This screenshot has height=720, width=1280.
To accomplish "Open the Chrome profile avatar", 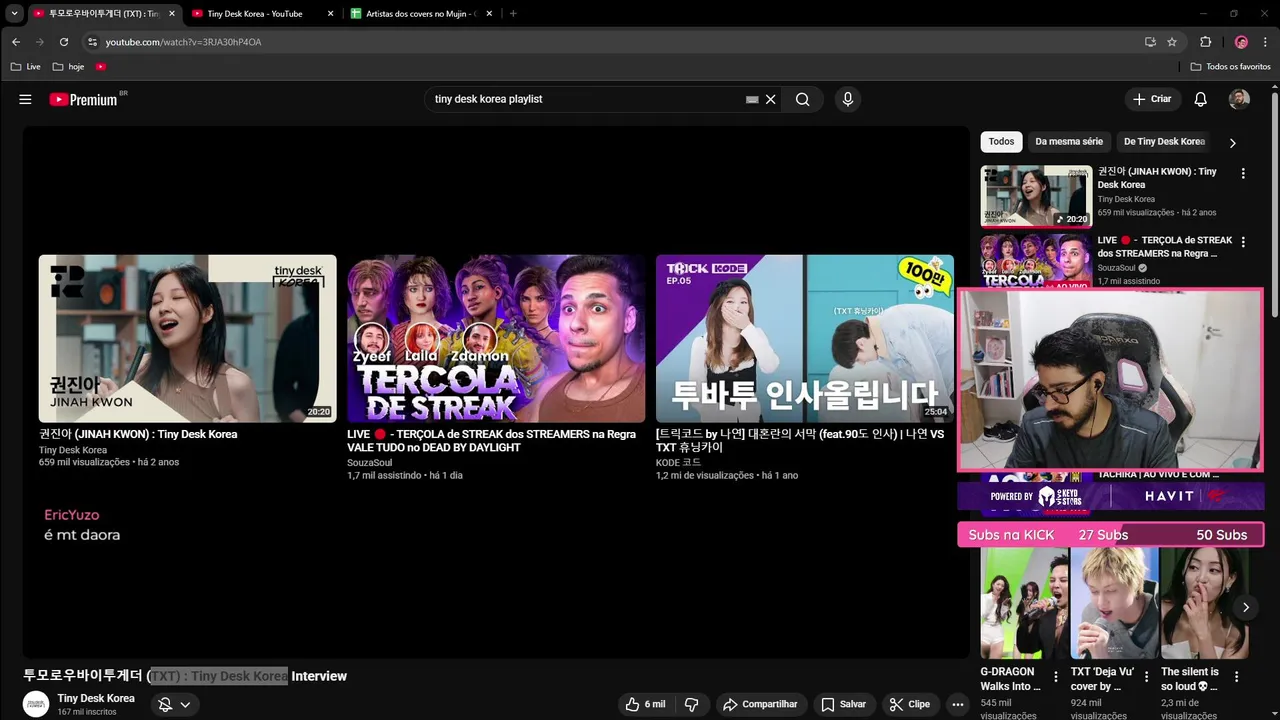I will (x=1241, y=42).
